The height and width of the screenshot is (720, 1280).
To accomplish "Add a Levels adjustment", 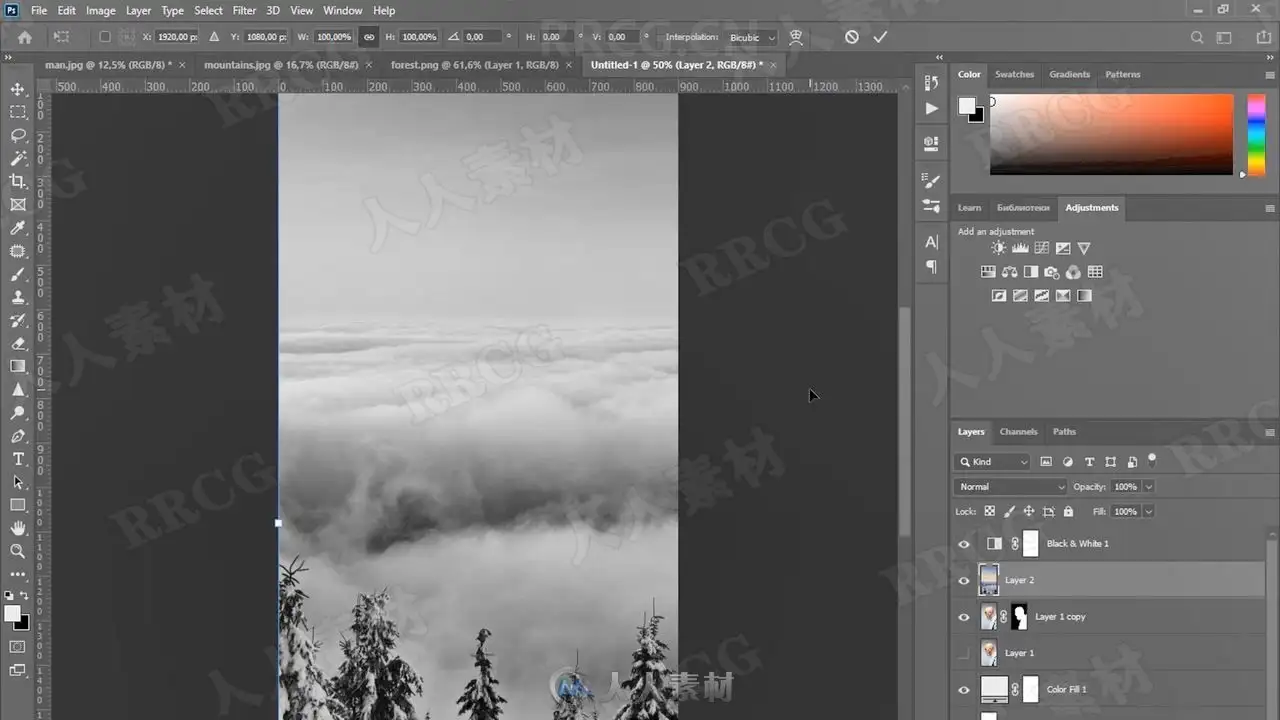I will tap(1020, 248).
